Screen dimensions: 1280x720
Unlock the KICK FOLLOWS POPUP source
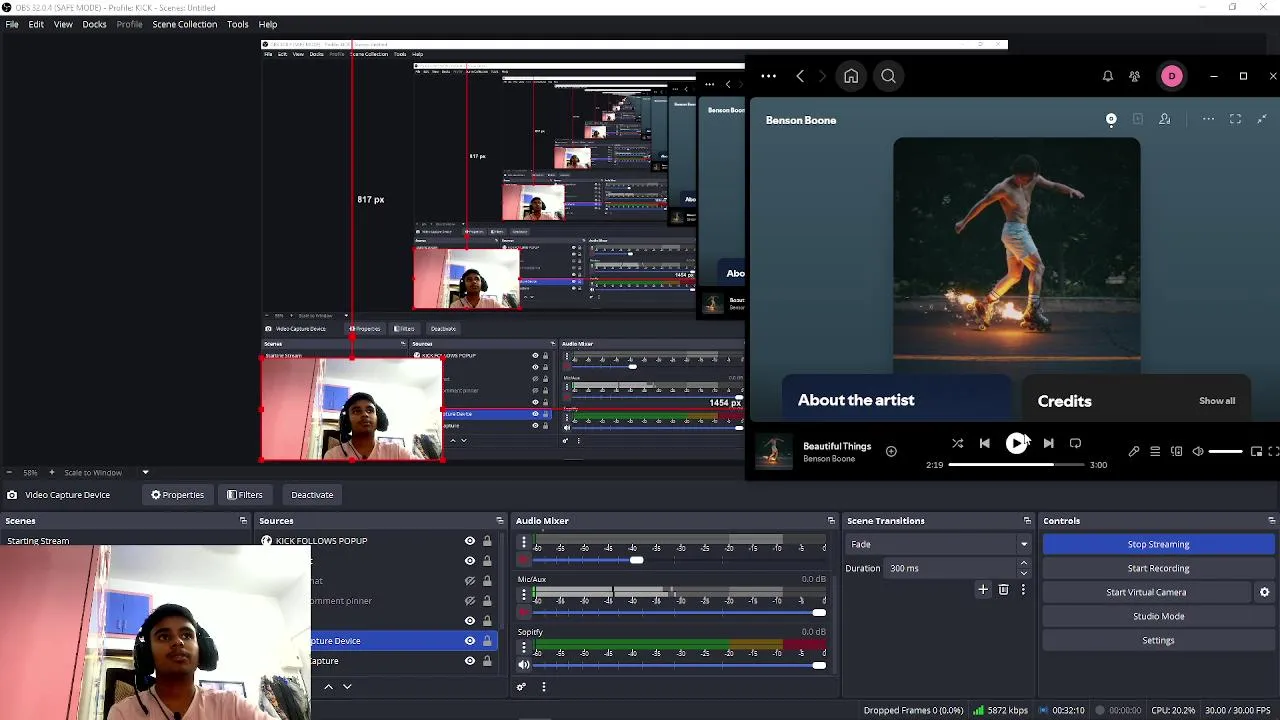(x=487, y=541)
